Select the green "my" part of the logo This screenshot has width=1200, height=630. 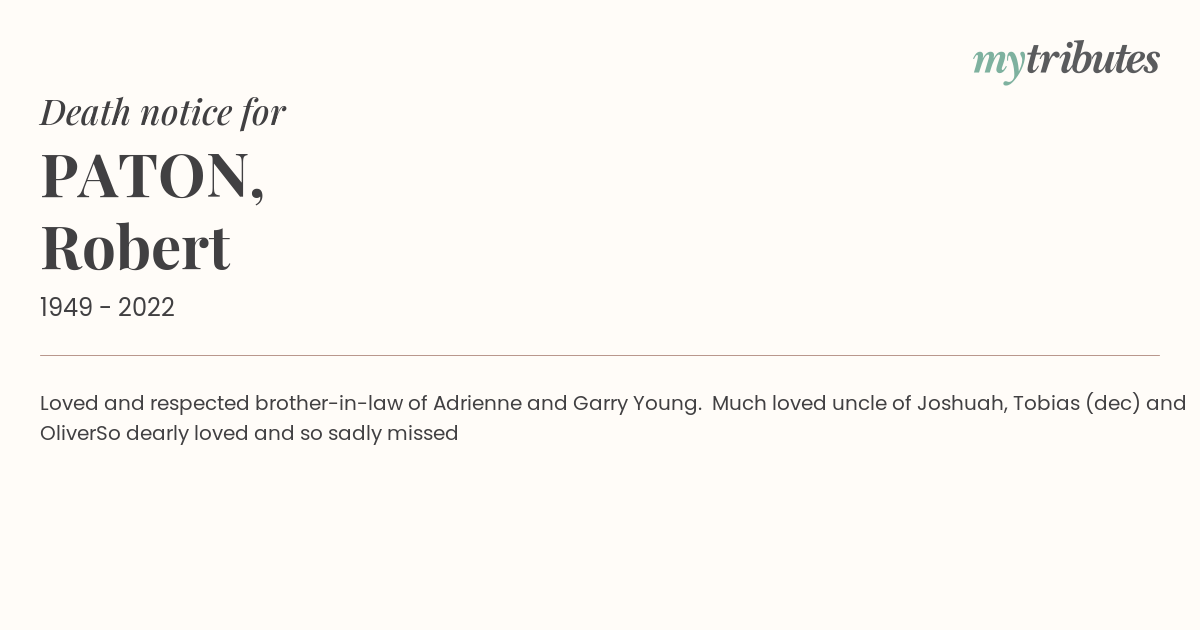tap(999, 64)
